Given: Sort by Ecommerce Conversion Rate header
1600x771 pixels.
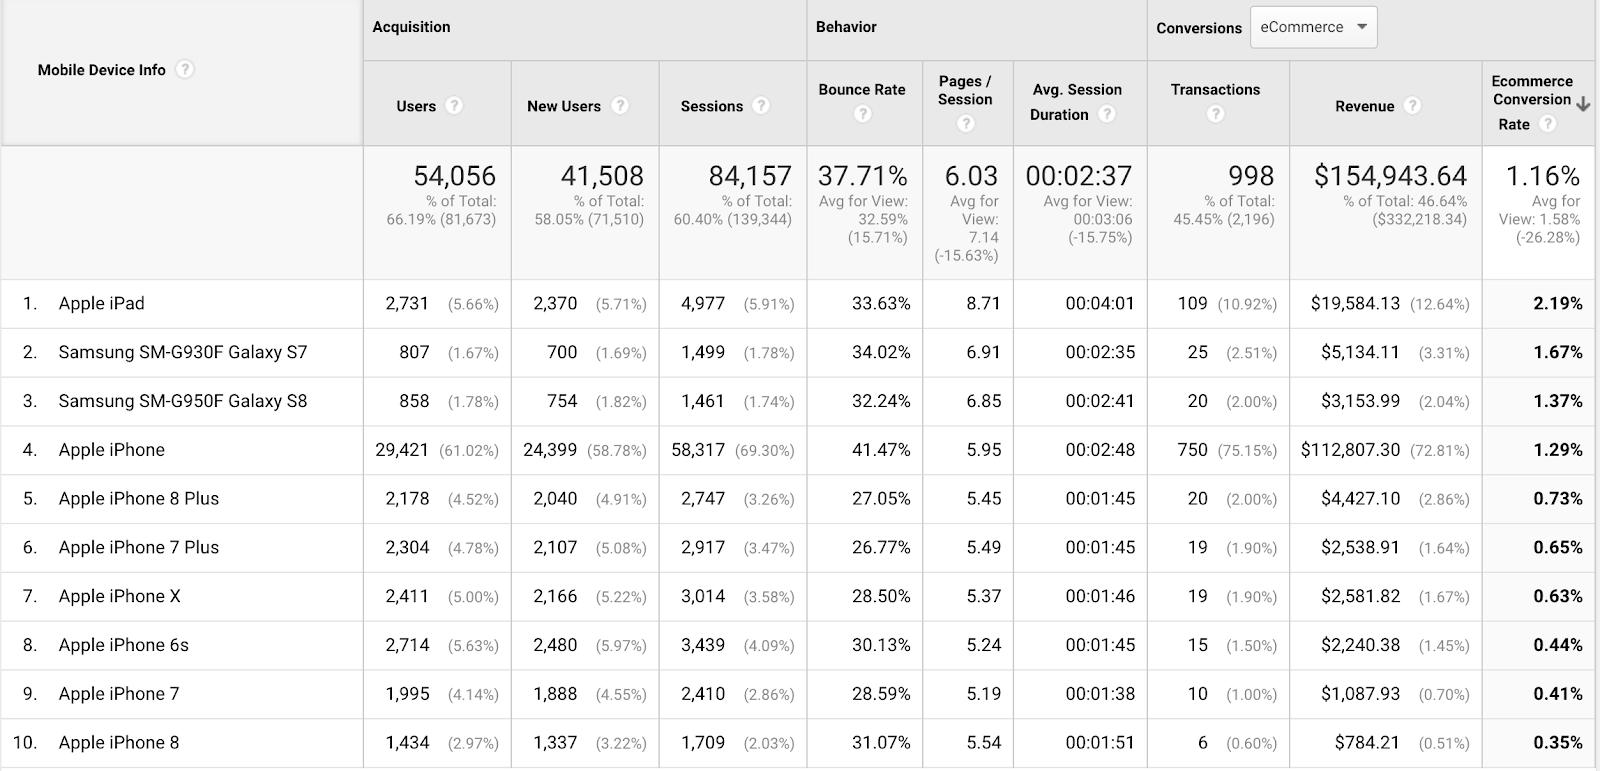Looking at the screenshot, I should (x=1532, y=102).
